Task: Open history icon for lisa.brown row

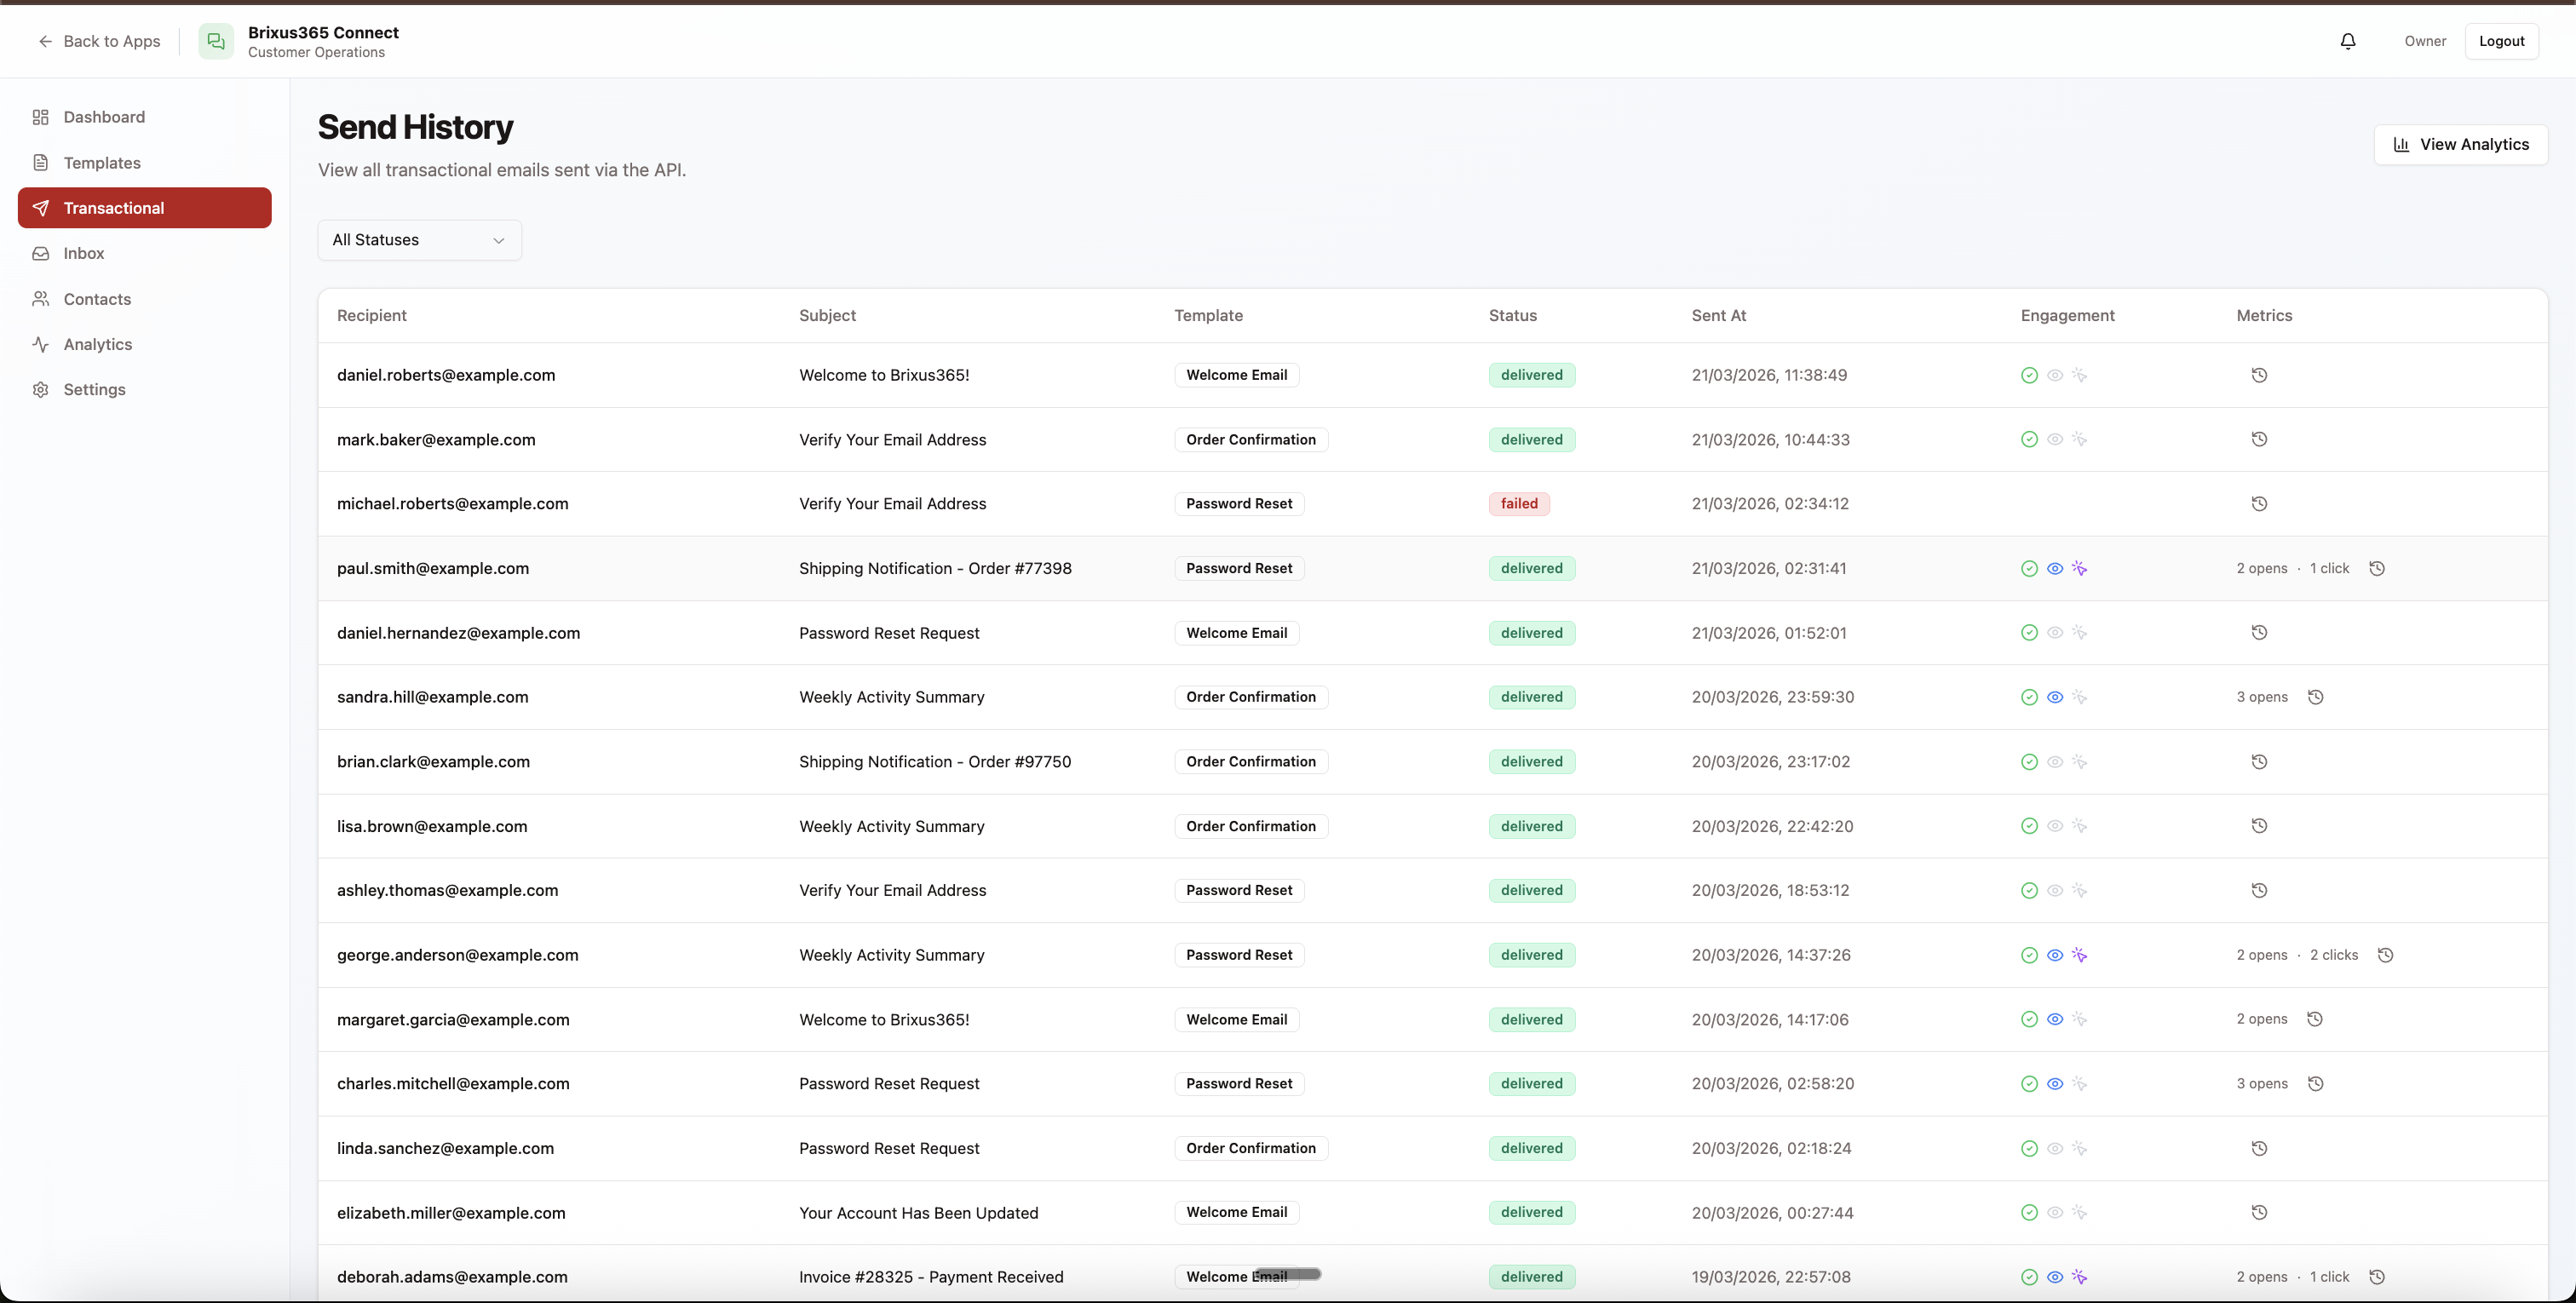Action: click(x=2259, y=826)
